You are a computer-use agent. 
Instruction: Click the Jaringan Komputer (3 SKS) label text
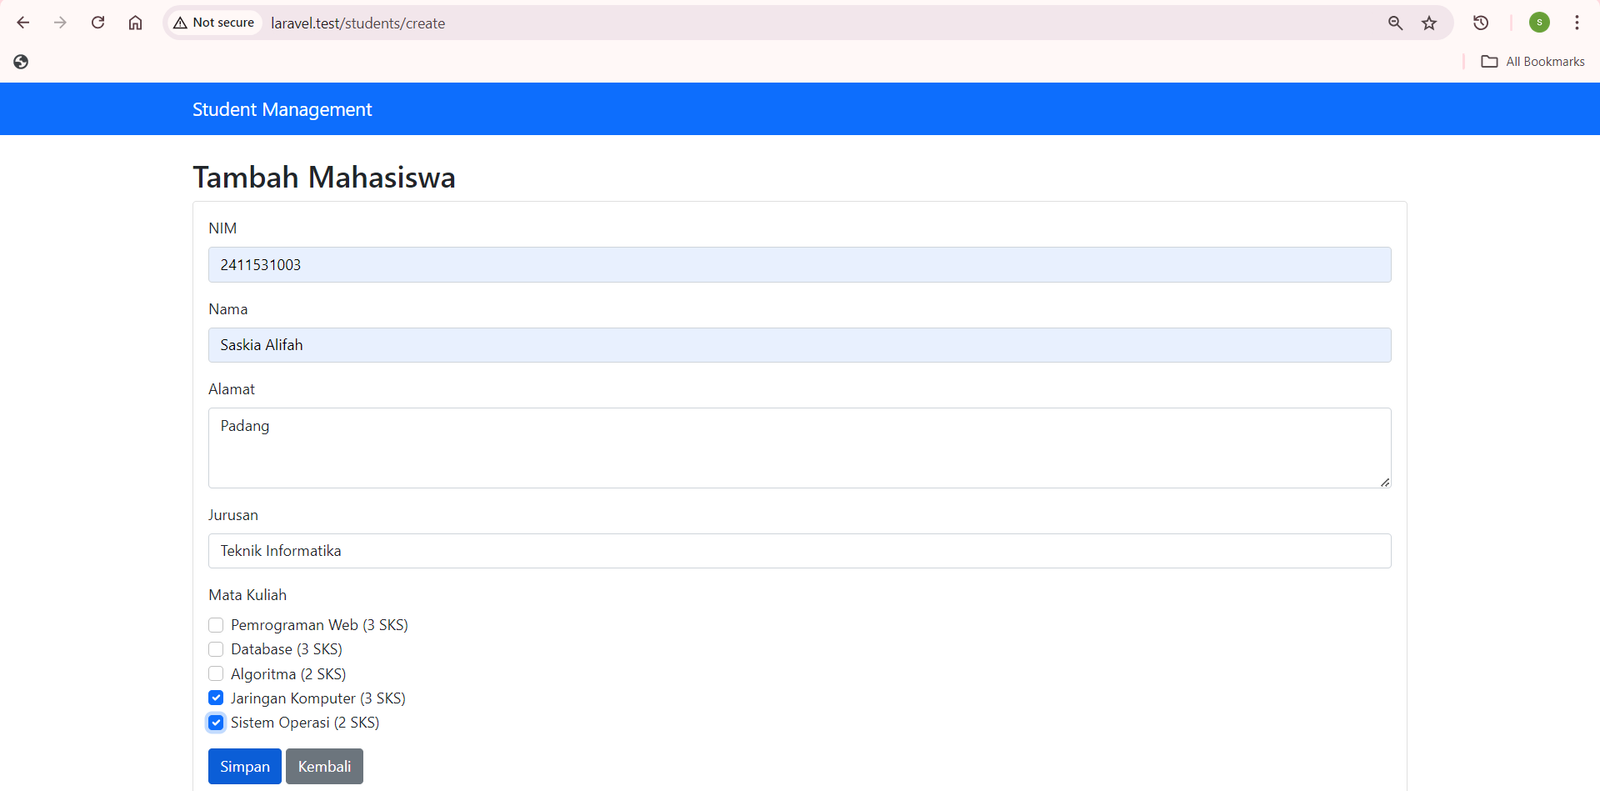318,698
